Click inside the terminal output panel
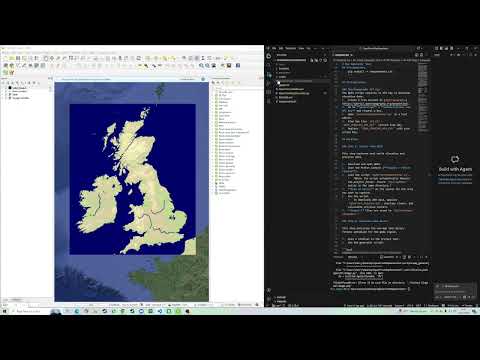This screenshot has height=360, width=480. [380, 277]
